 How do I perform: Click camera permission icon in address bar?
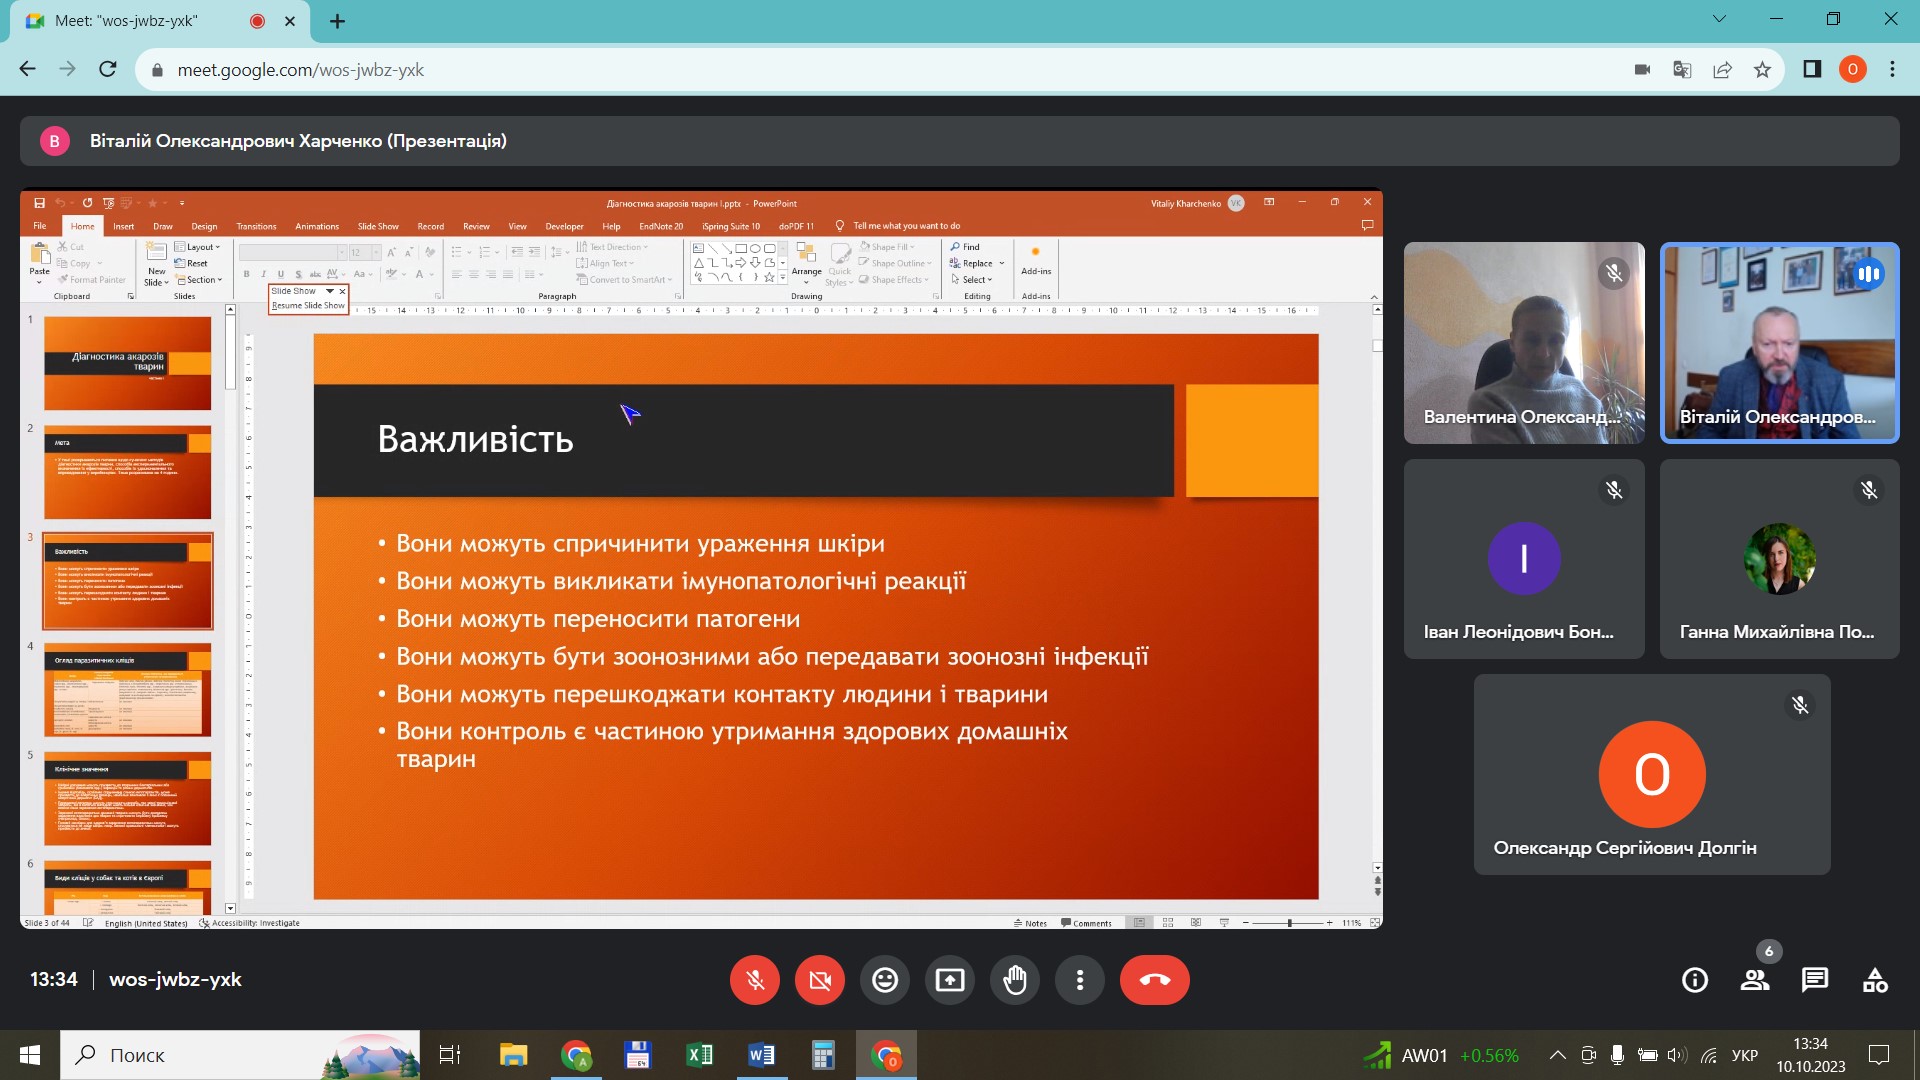click(1642, 69)
